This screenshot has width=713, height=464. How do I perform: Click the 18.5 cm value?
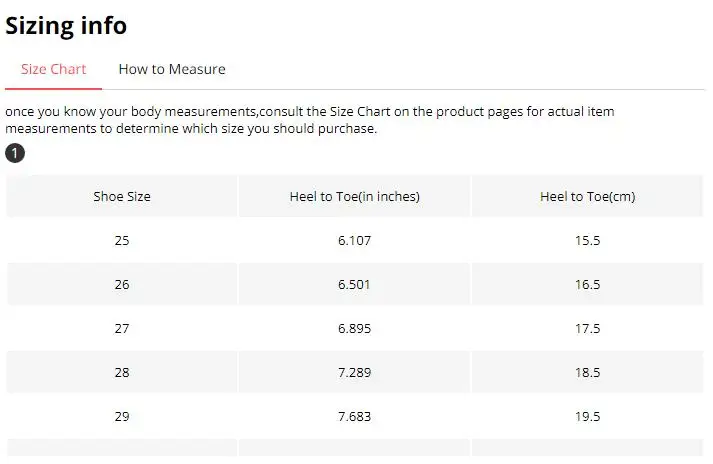[587, 373]
